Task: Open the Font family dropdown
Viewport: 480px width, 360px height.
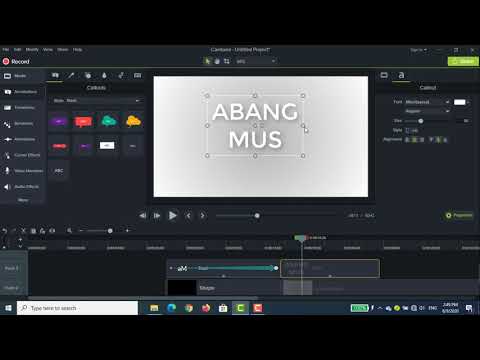Action: [x=427, y=102]
